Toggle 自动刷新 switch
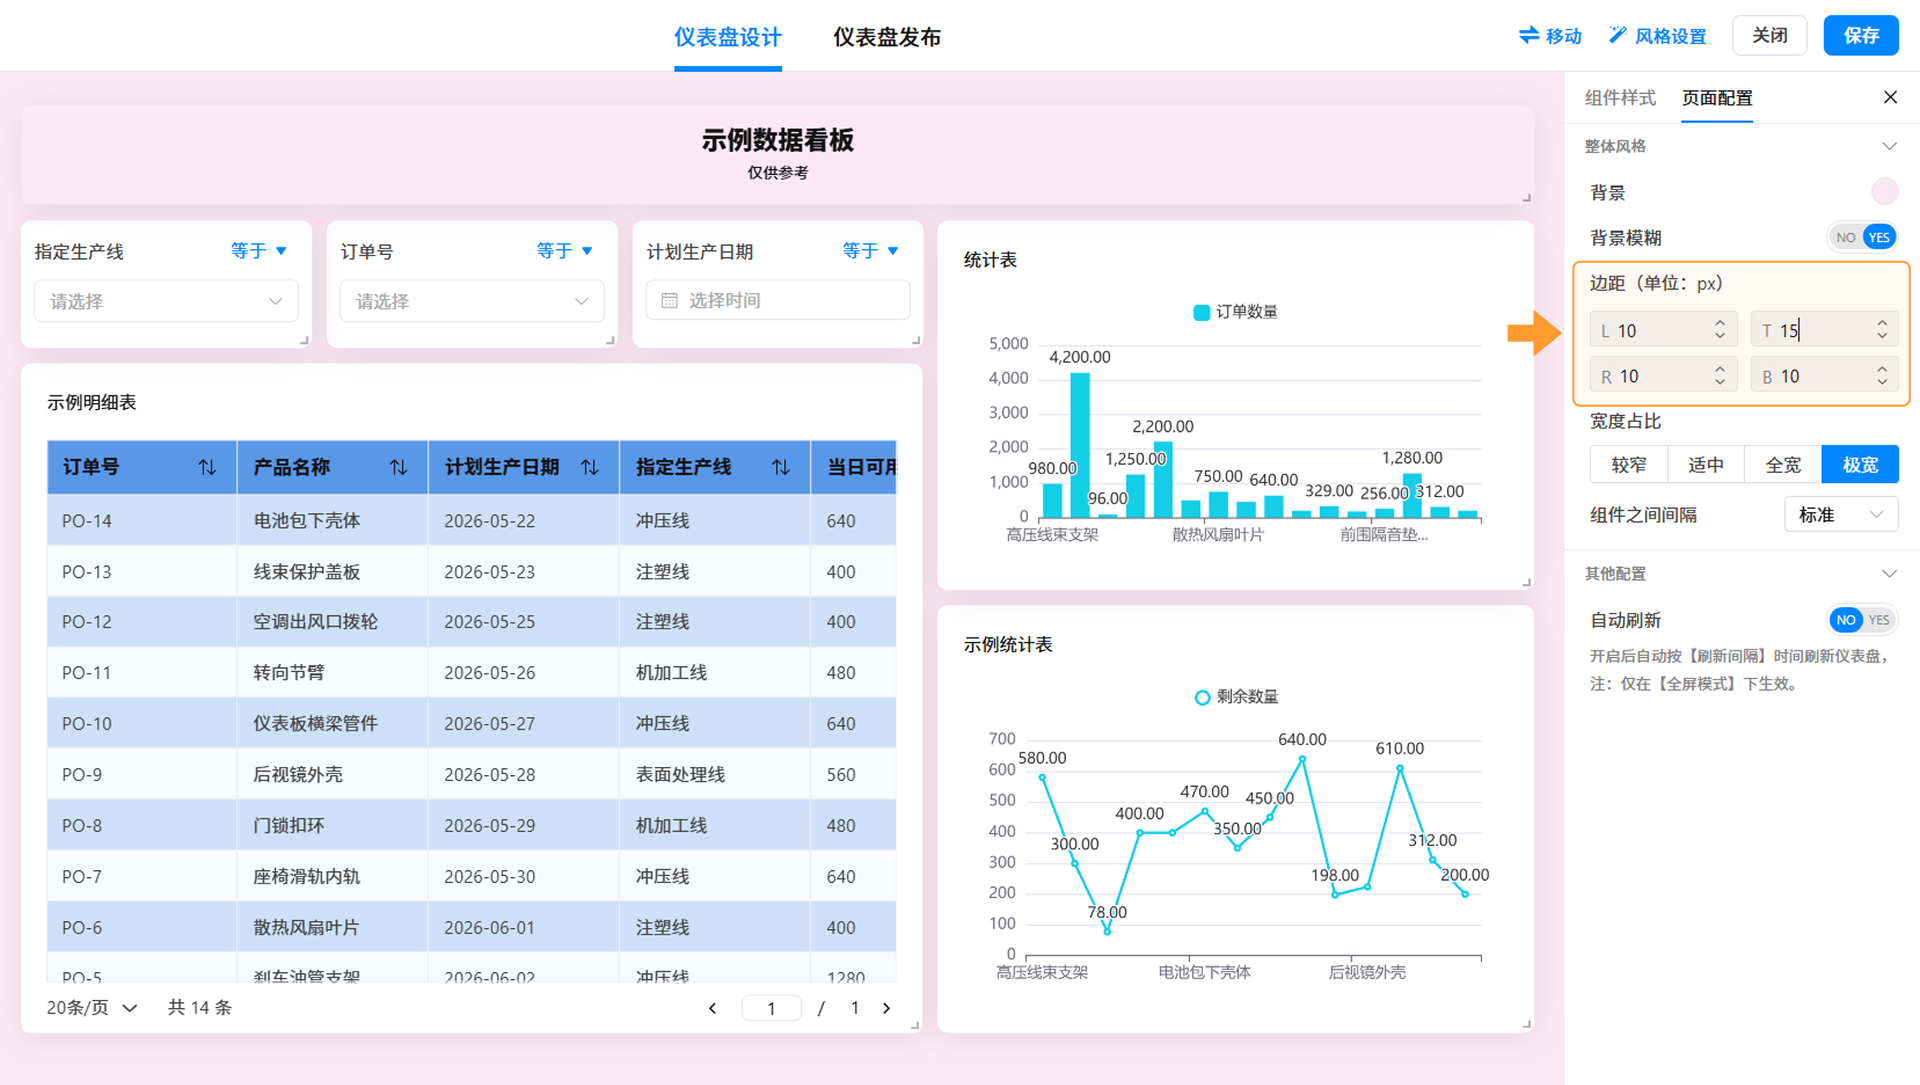The height and width of the screenshot is (1085, 1920). click(1862, 620)
